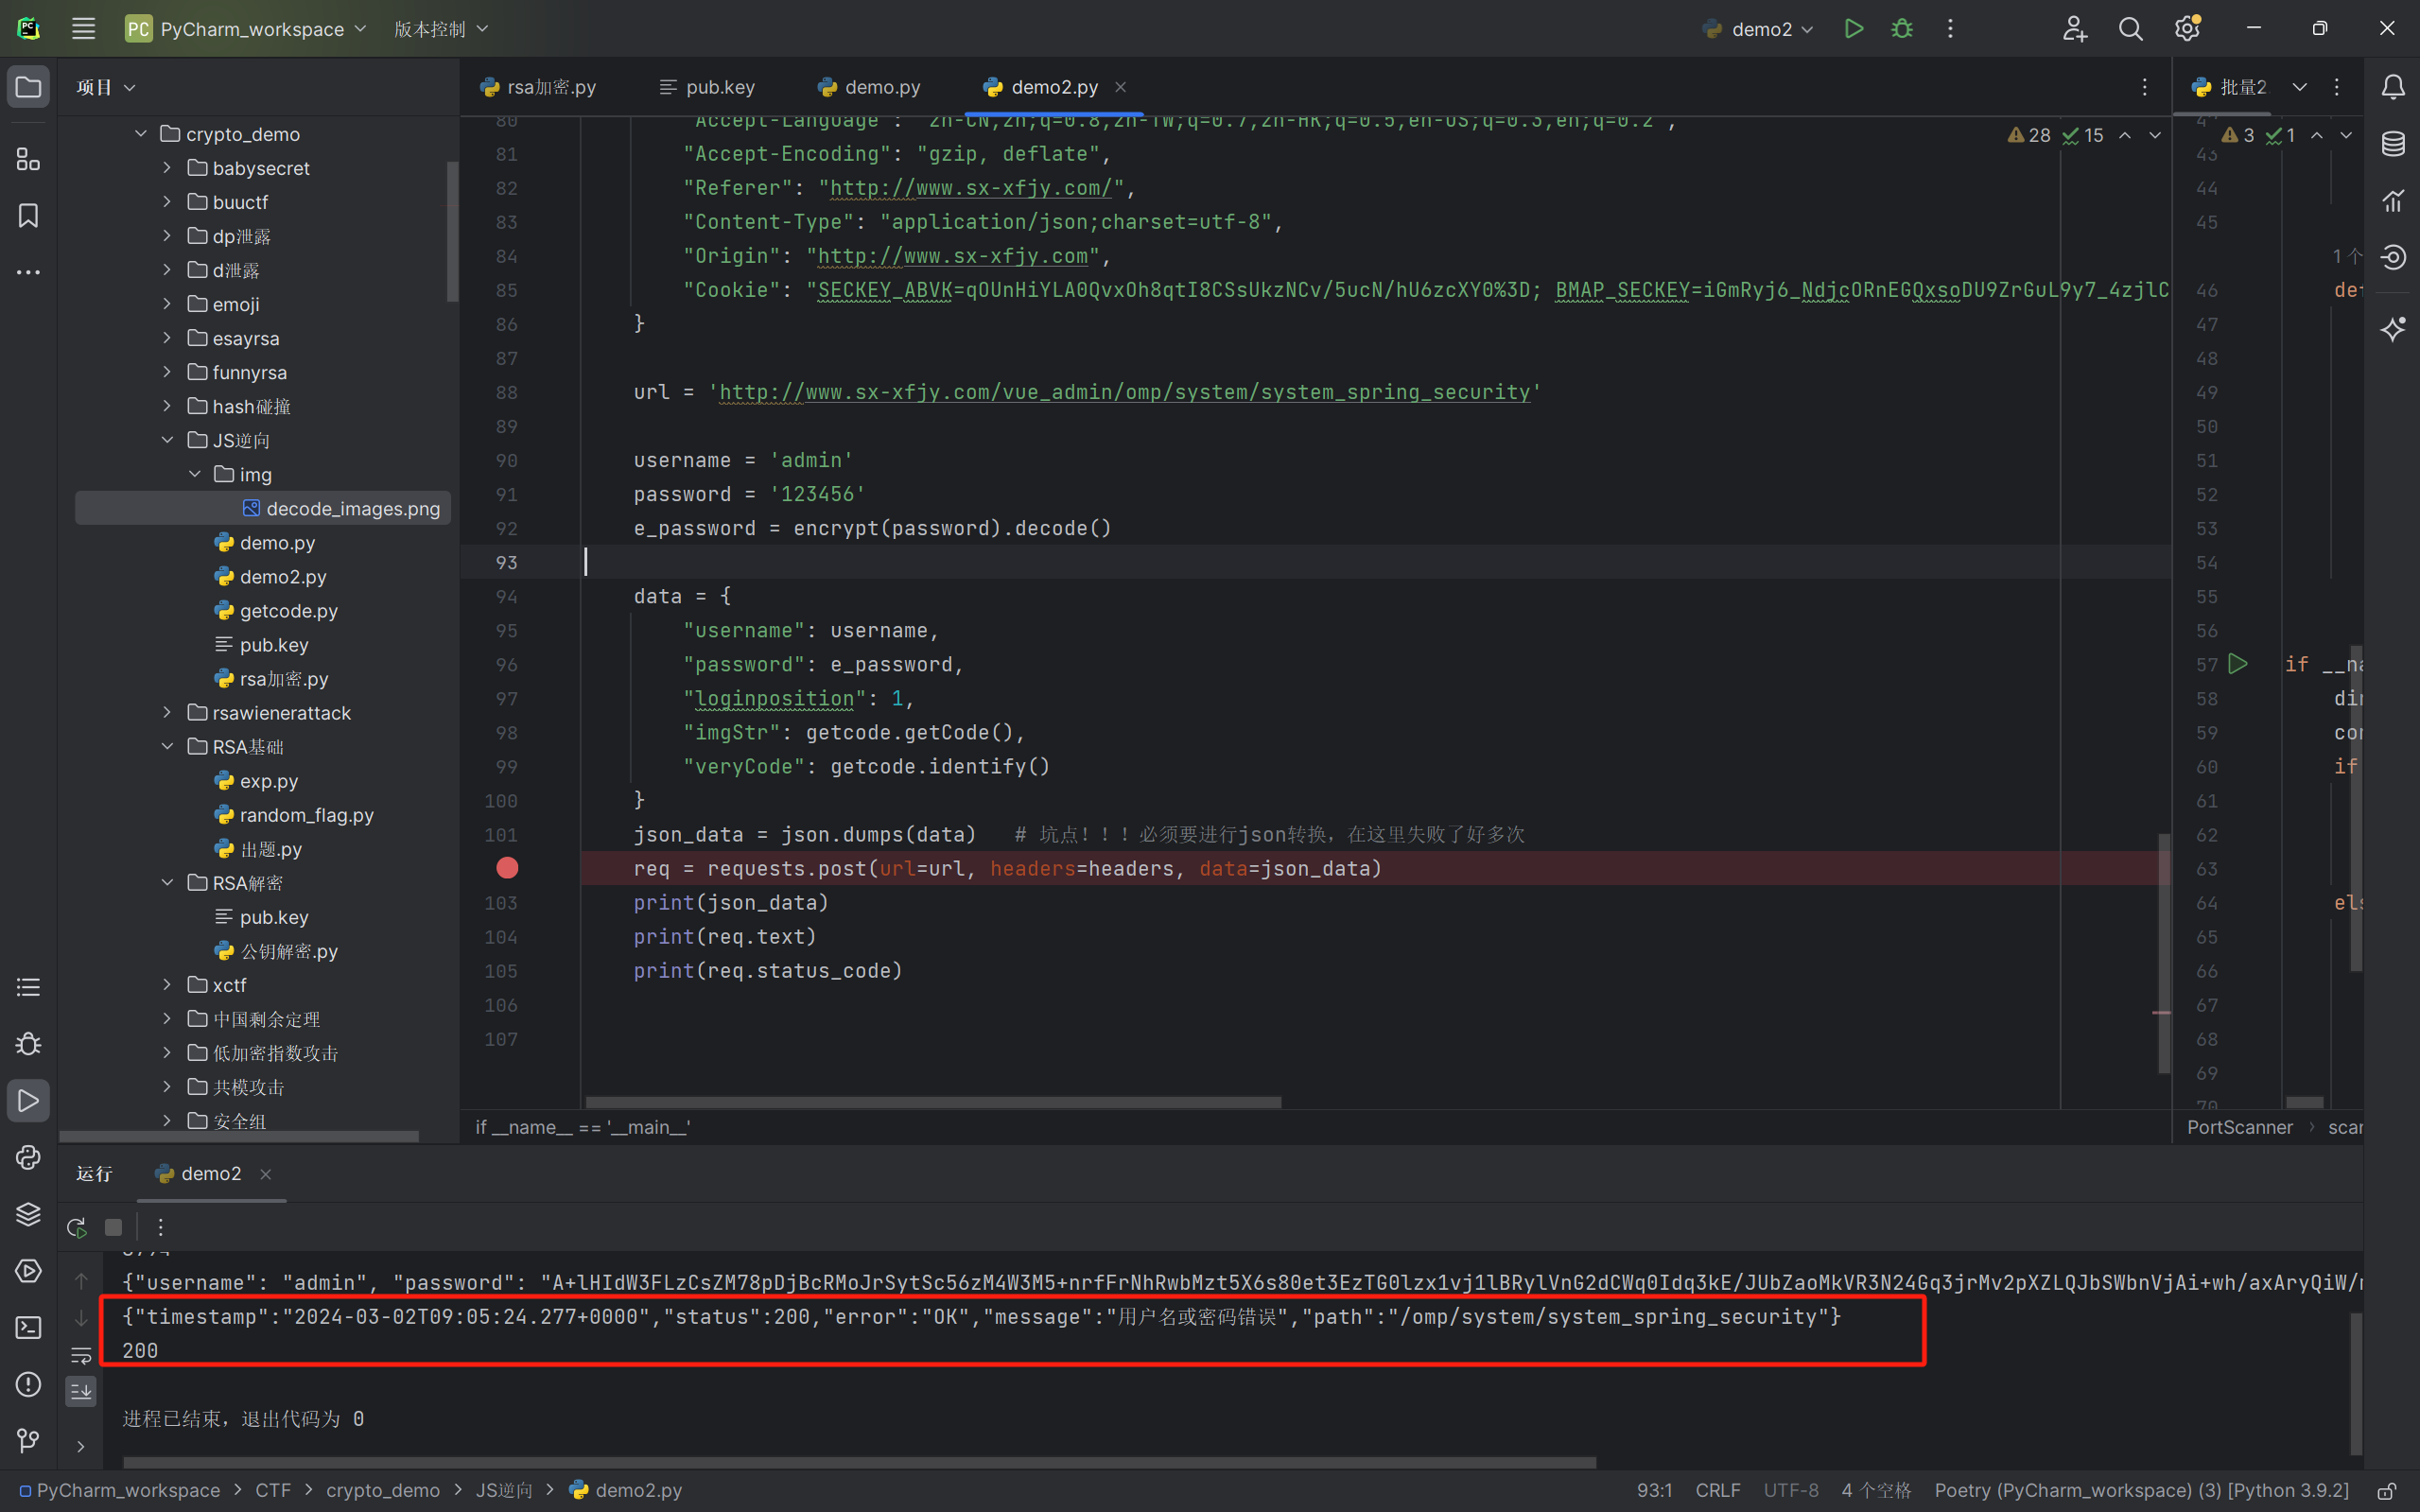Open editor tabs more options menu
The image size is (2420, 1512).
pyautogui.click(x=2144, y=87)
